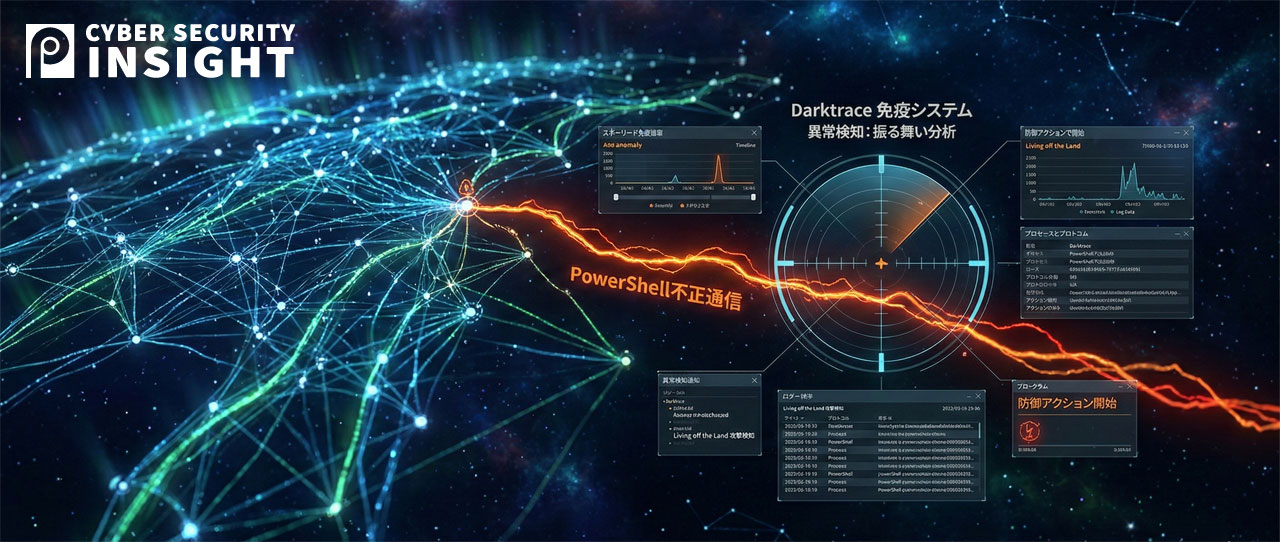Close the 防御アクション開始 program panel

click(1130, 387)
